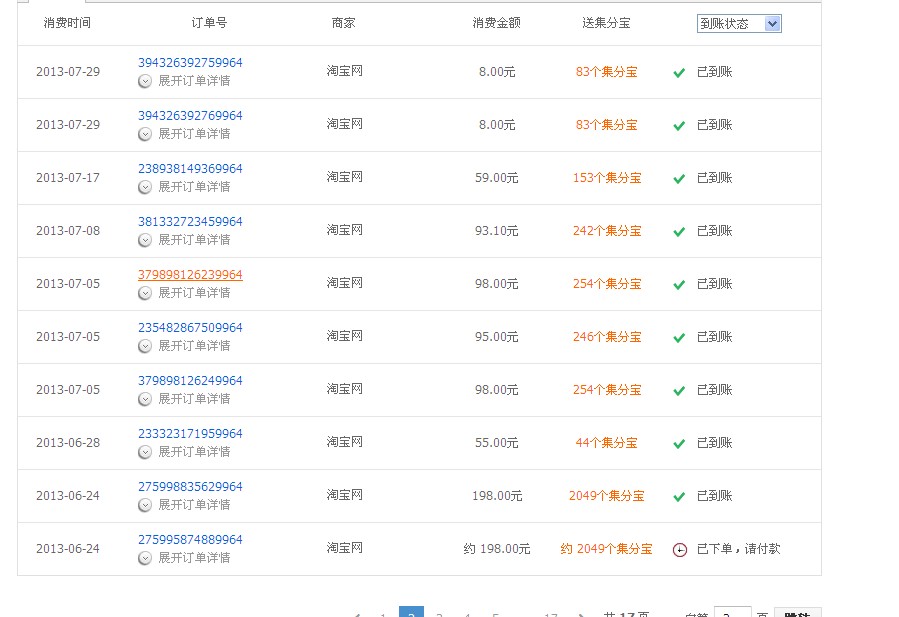
Task: Click the expand arrow icon under order 275998835629964
Action: click(145, 505)
